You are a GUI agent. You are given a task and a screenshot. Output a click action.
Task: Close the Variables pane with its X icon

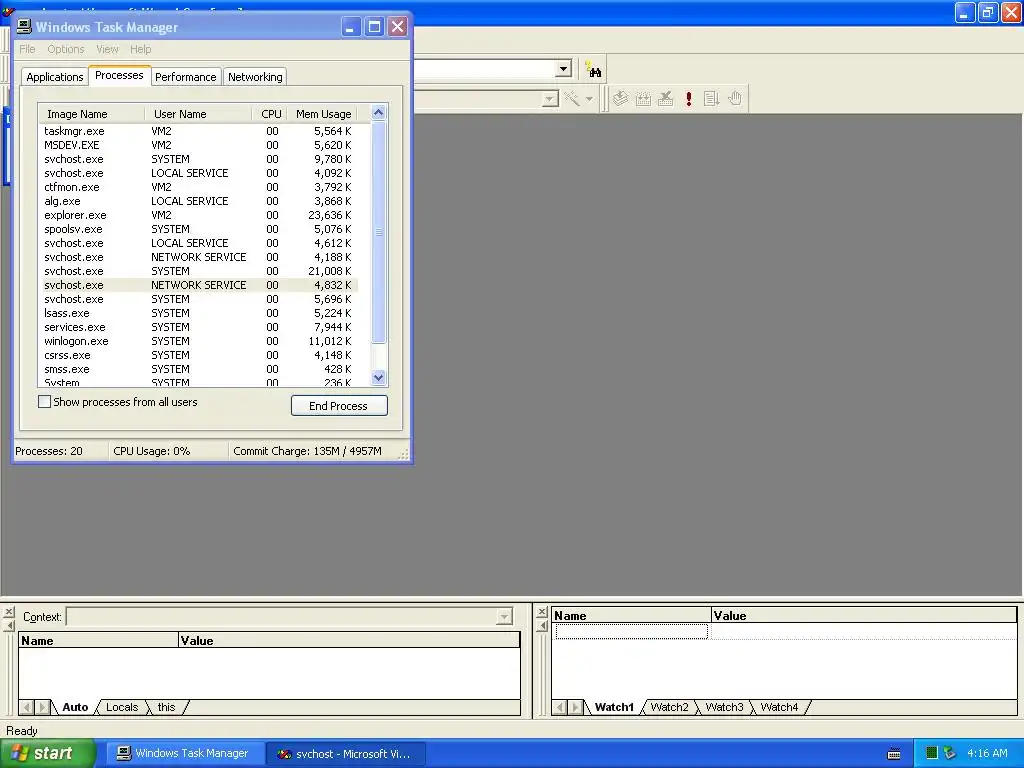[8, 613]
